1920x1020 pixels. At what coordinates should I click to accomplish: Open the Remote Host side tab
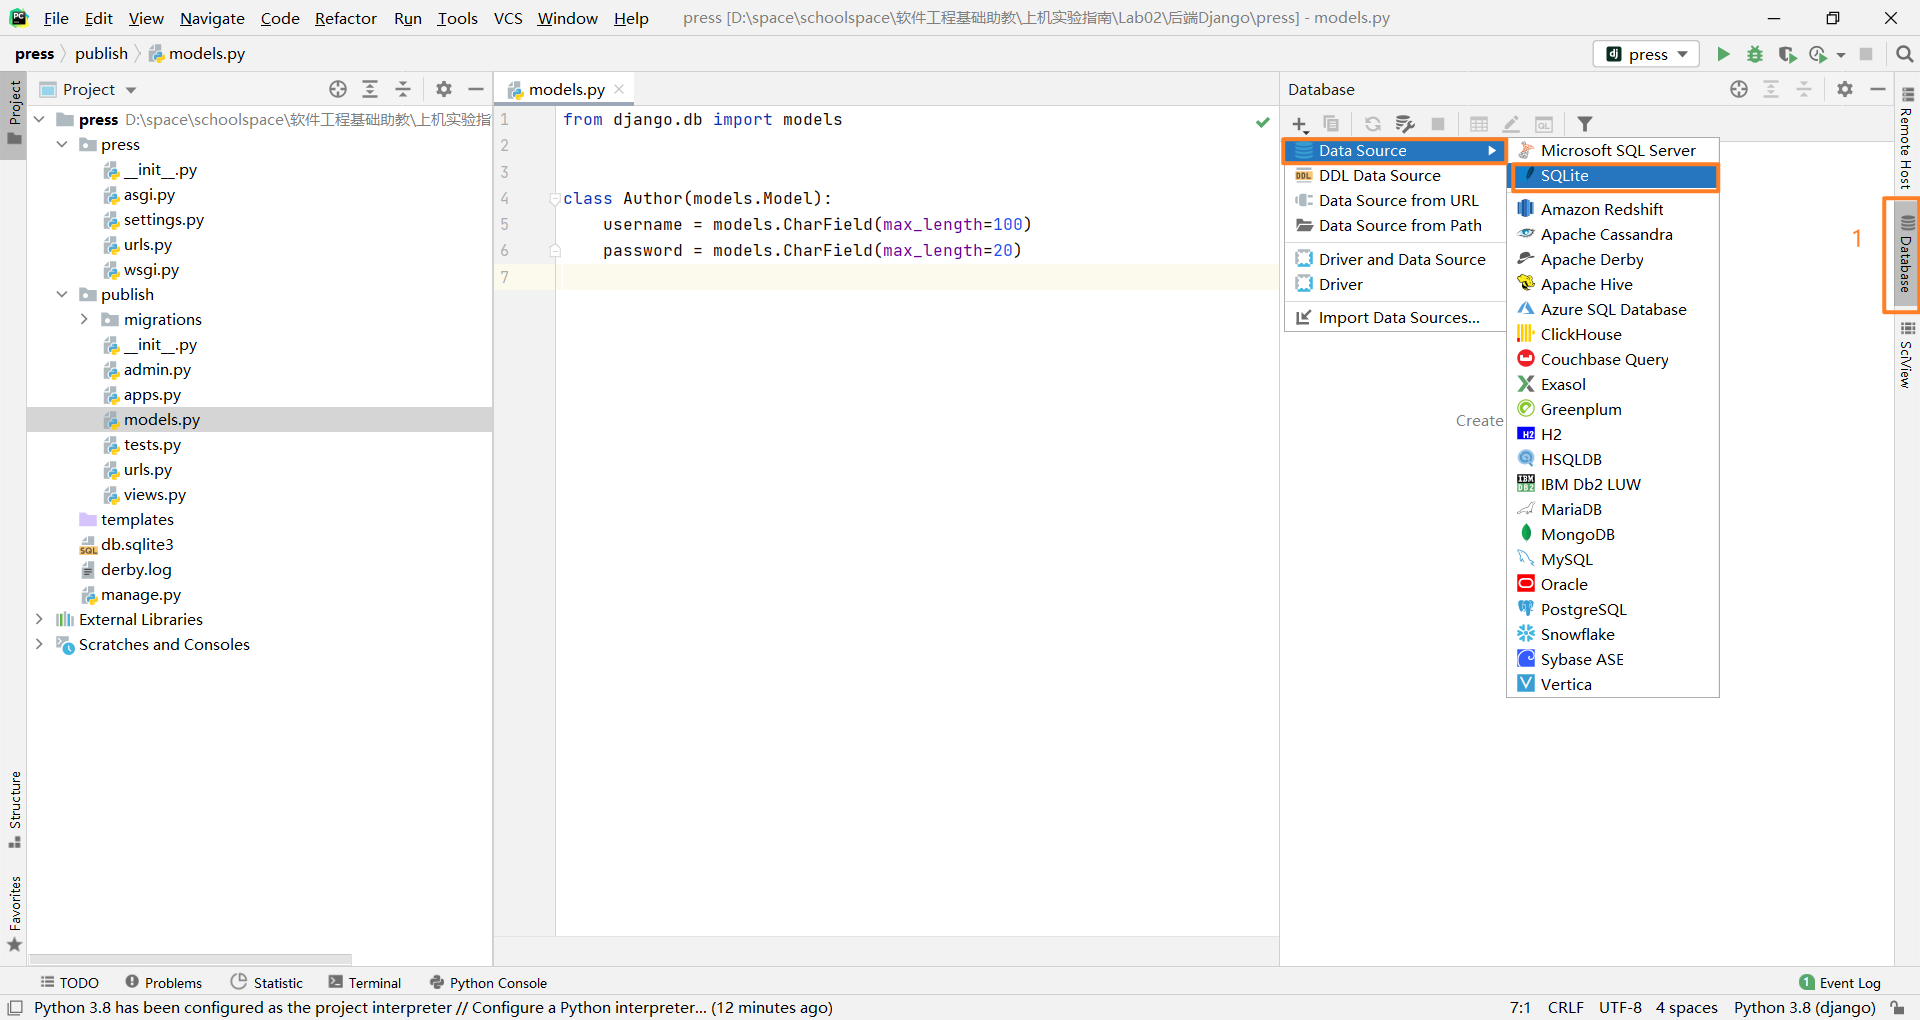pos(1906,138)
